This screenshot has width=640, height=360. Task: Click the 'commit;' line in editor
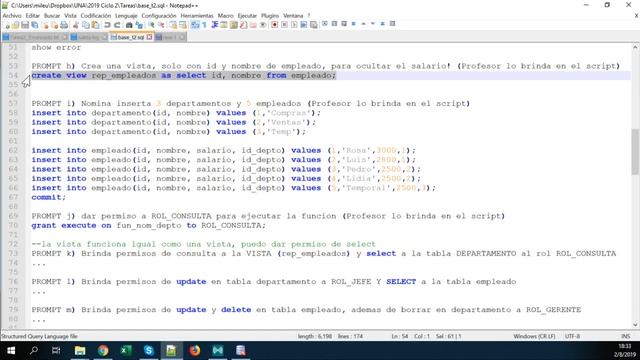pos(48,197)
